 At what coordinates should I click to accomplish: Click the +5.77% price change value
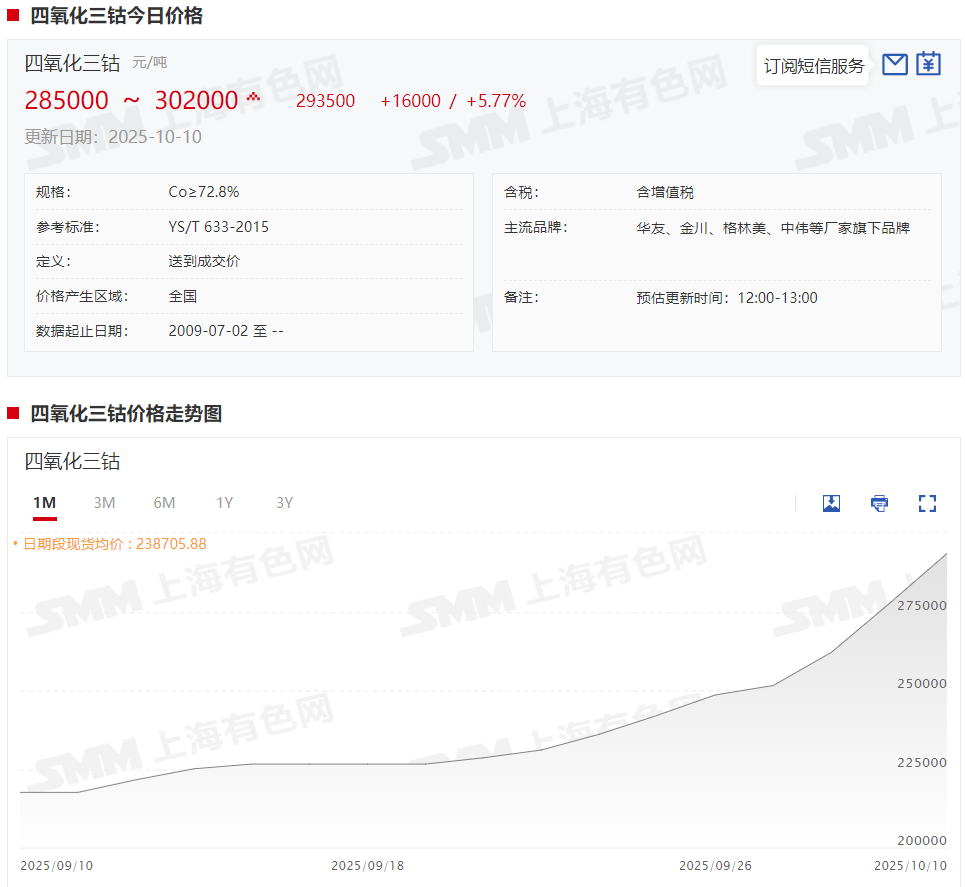[496, 101]
